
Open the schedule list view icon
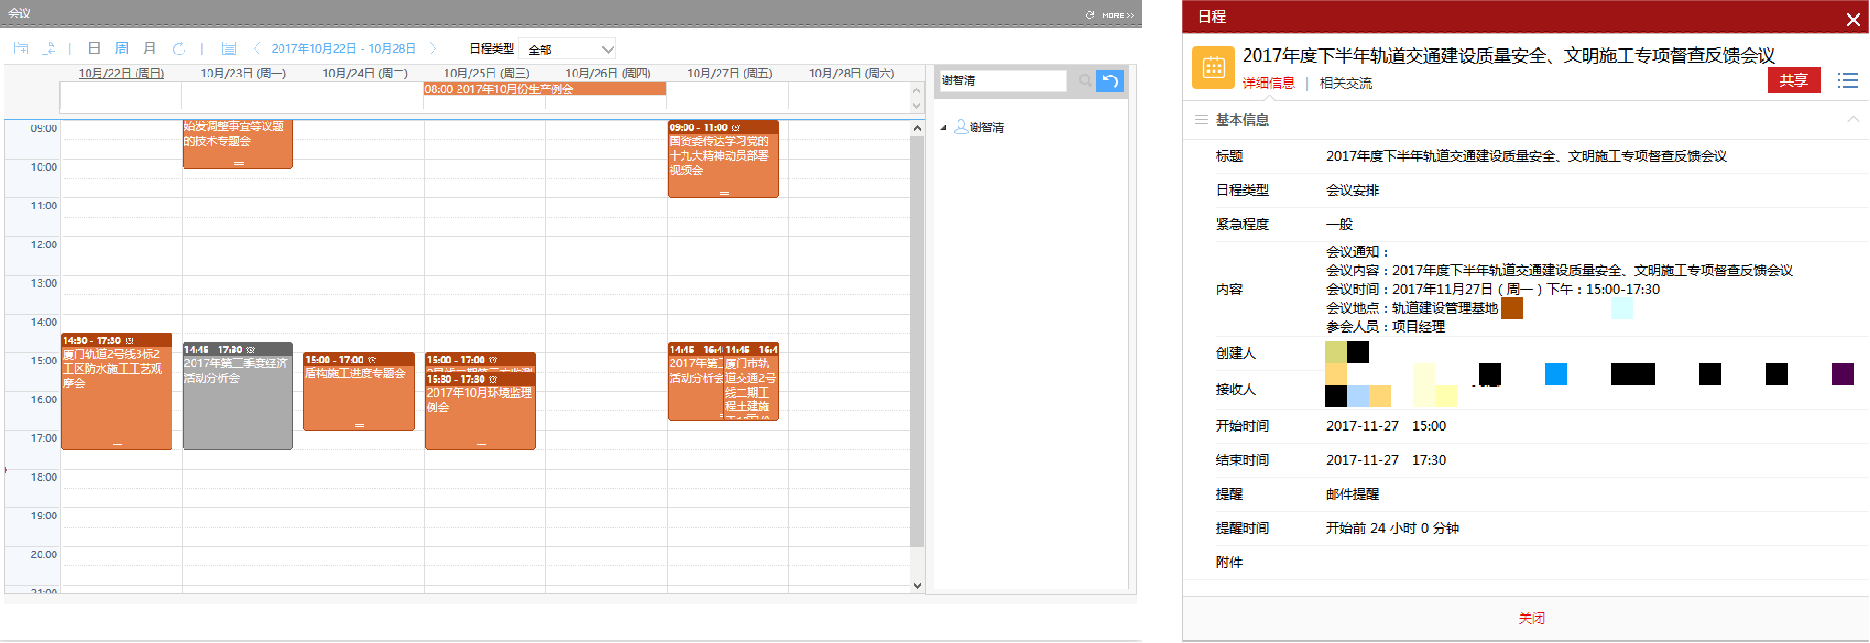coord(229,49)
